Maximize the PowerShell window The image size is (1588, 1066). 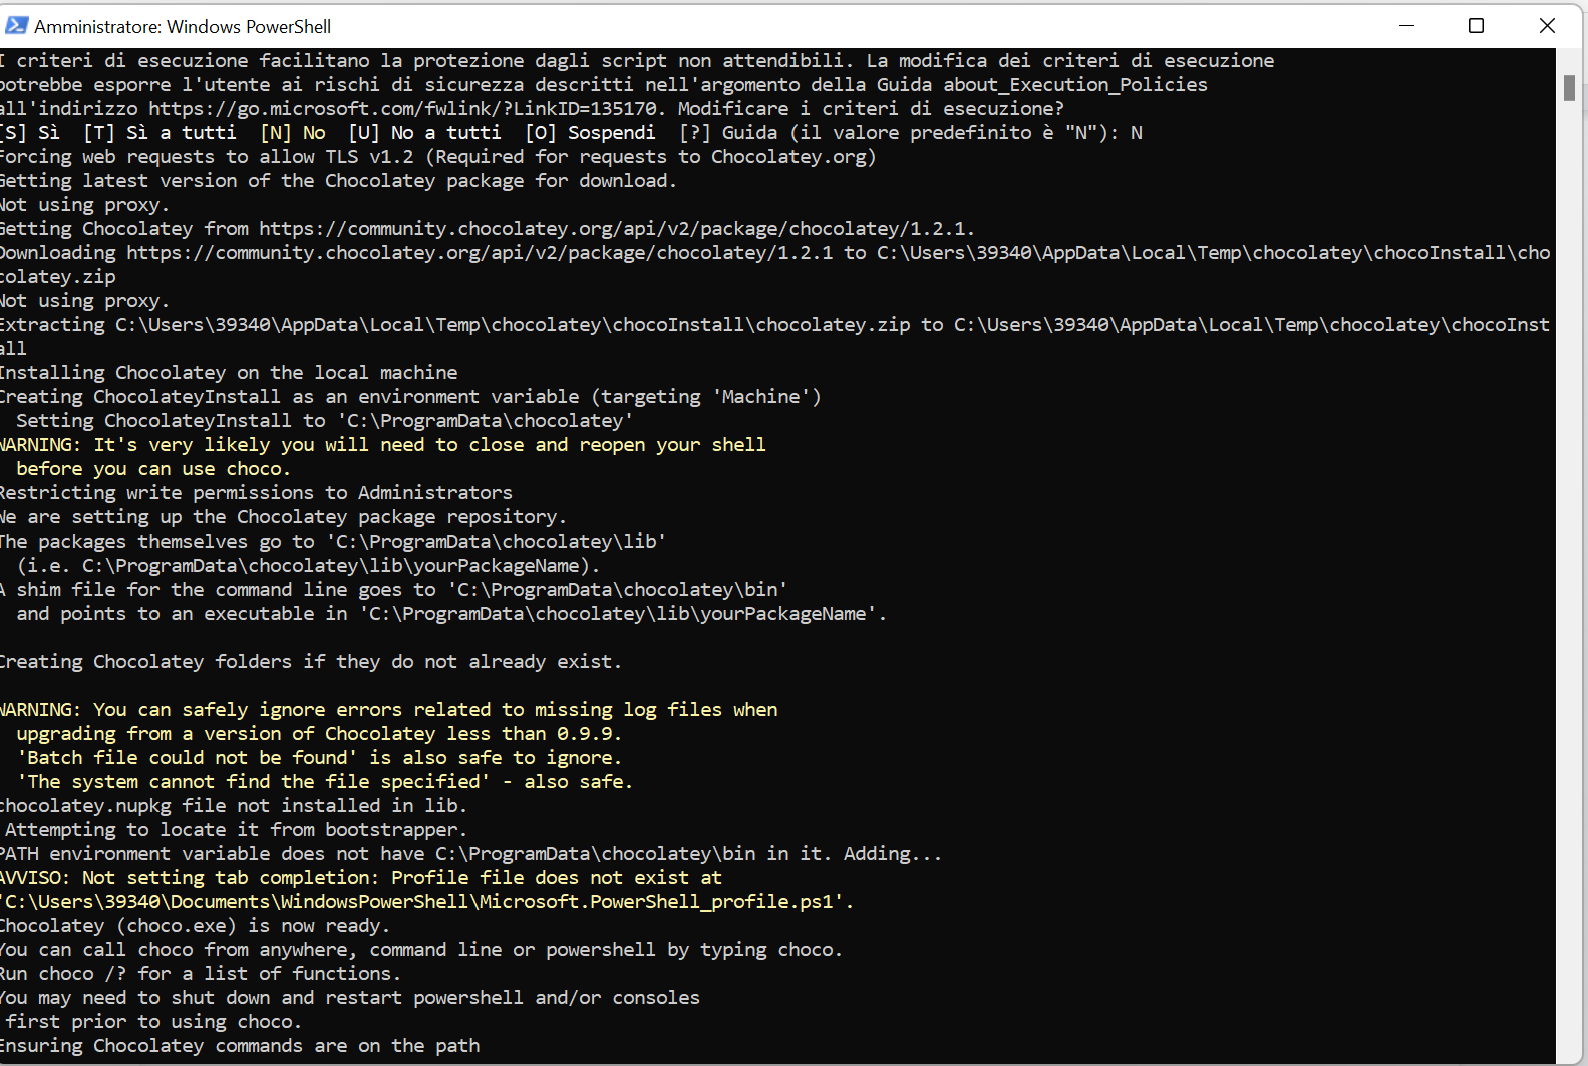tap(1476, 25)
